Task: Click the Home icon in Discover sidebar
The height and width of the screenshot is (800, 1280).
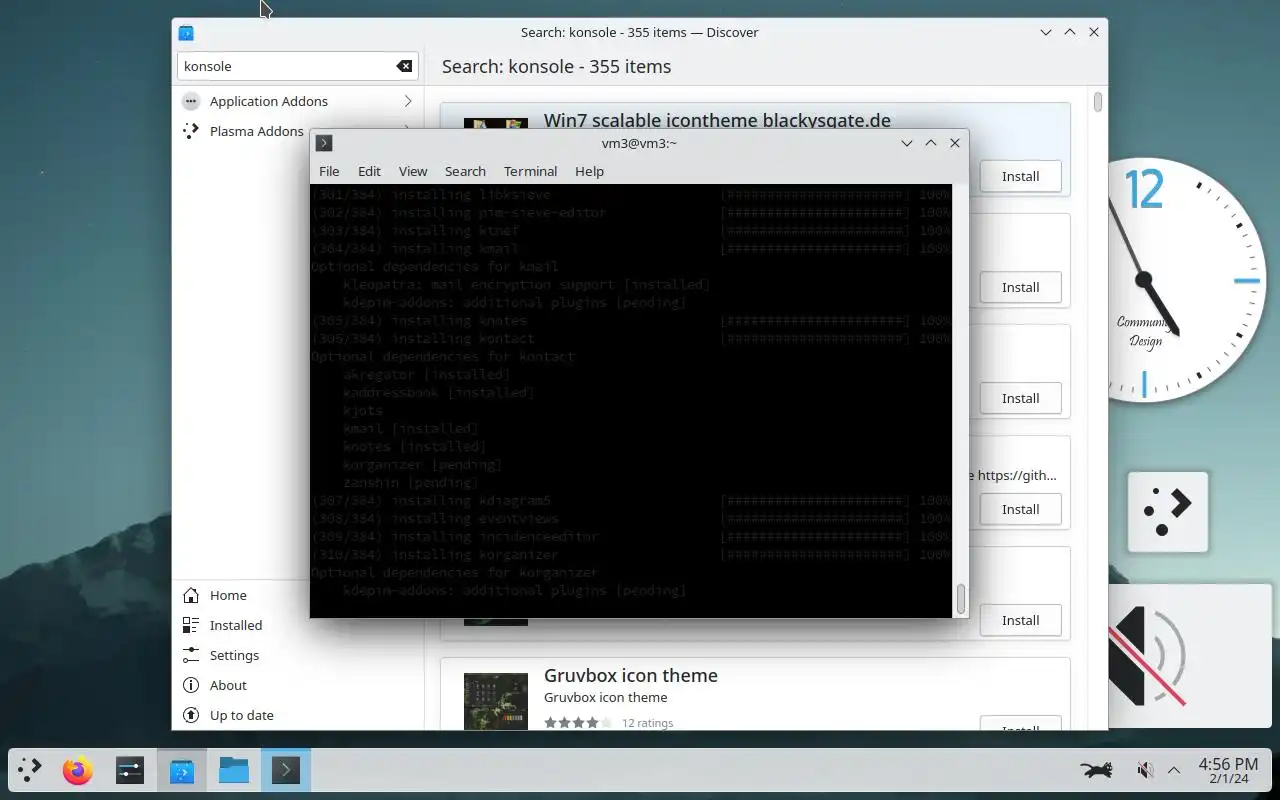Action: 190,595
